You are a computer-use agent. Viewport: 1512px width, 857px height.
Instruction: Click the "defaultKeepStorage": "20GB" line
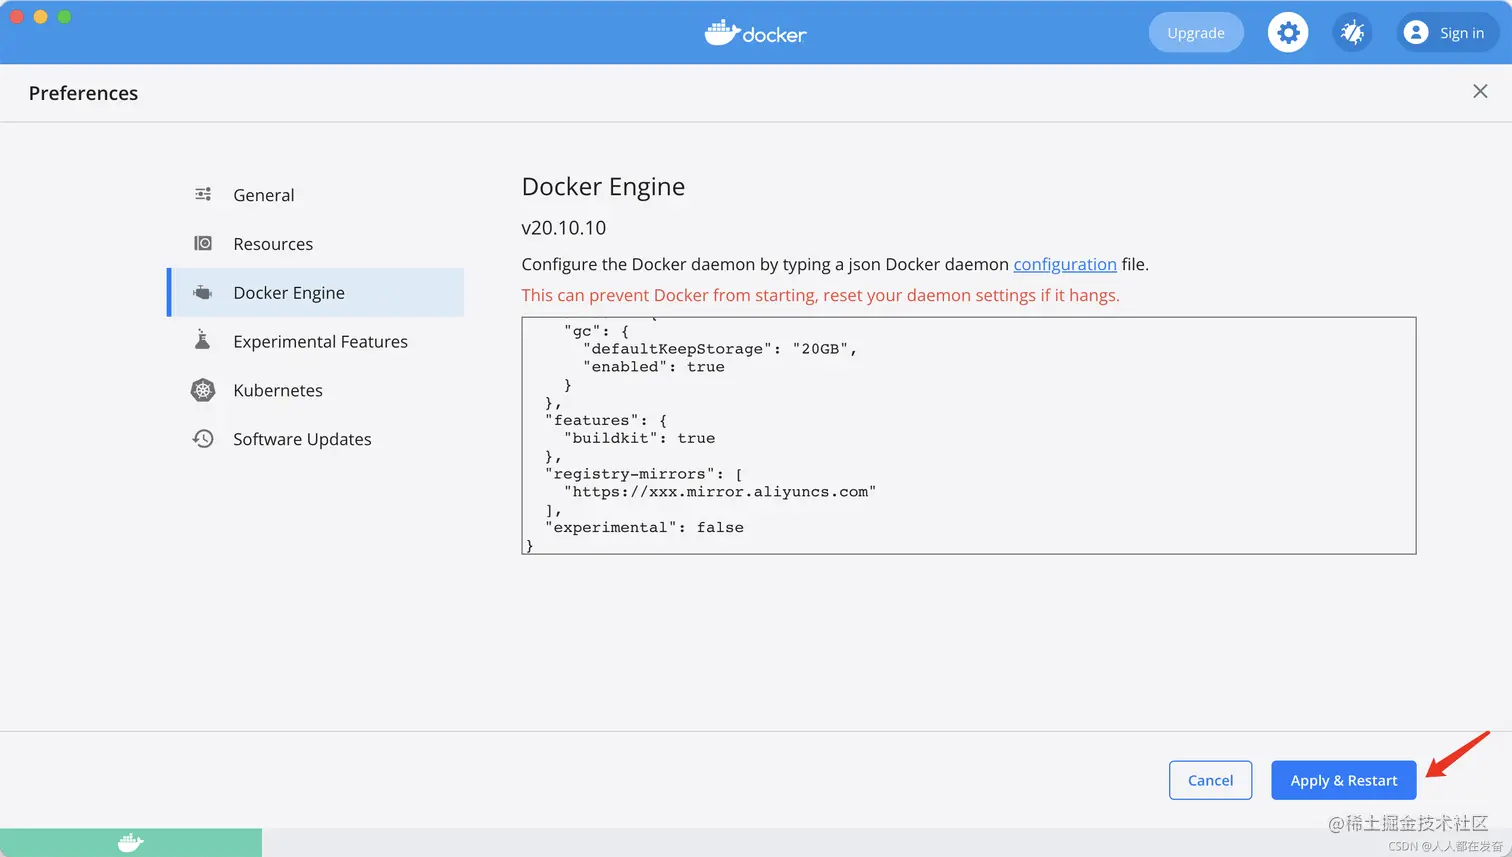(720, 349)
